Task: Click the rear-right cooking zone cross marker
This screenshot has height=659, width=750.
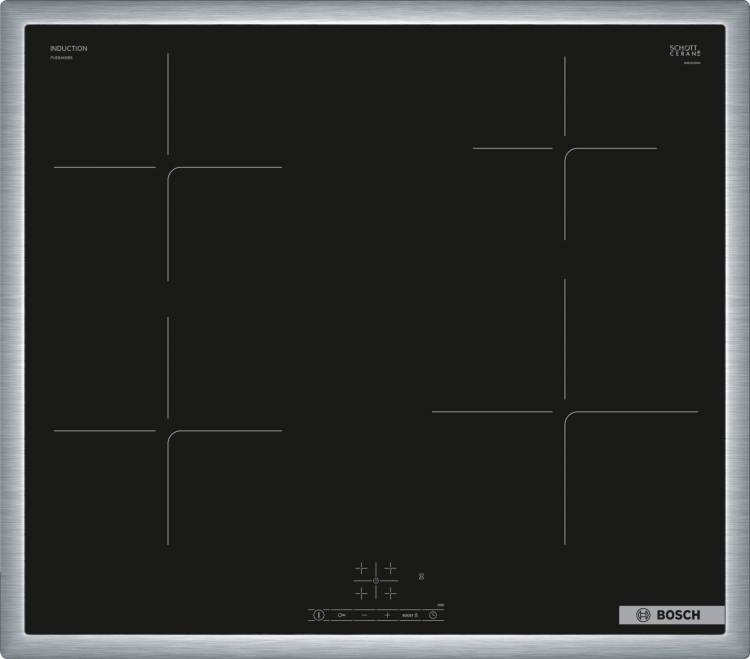Action: pos(565,149)
